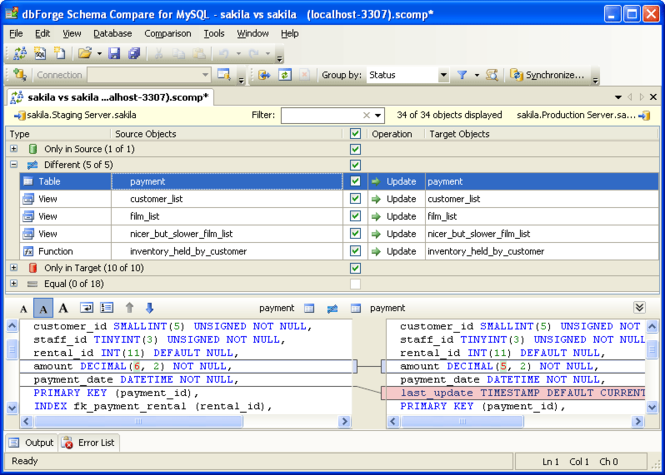Screen dimensions: 665x475
Task: Uncheck the payment table checkbox
Action: point(355,182)
